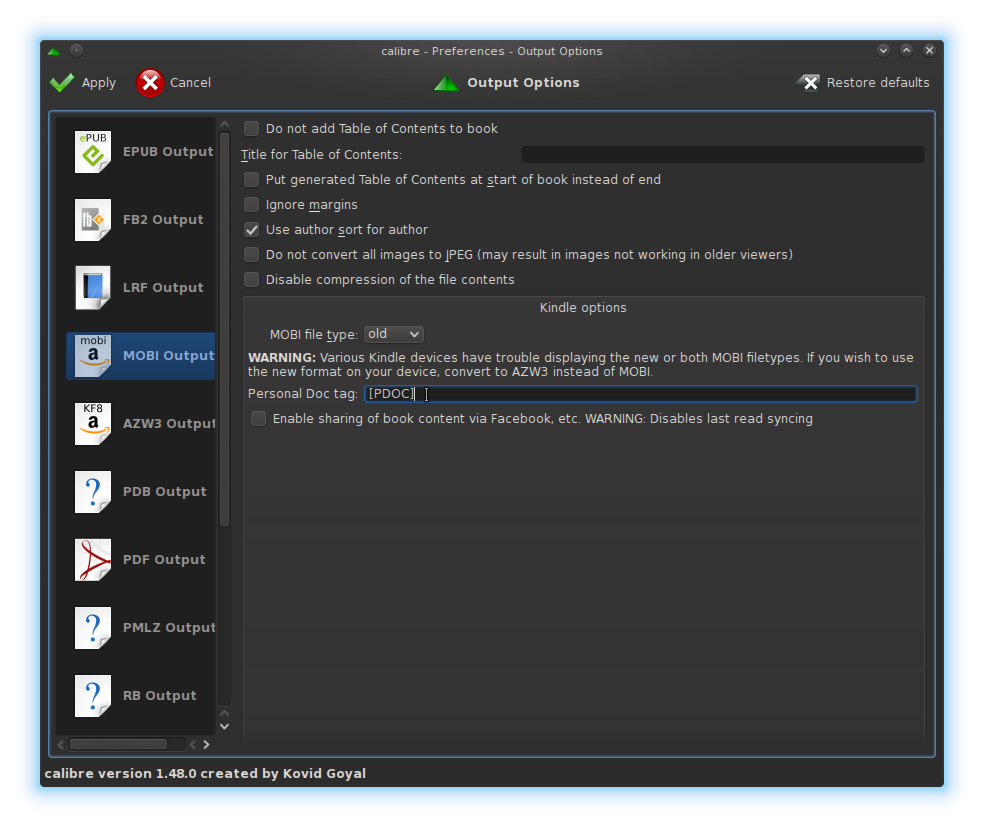Uncheck 'Use author sort for author'
The width and height of the screenshot is (984, 827).
[x=252, y=230]
